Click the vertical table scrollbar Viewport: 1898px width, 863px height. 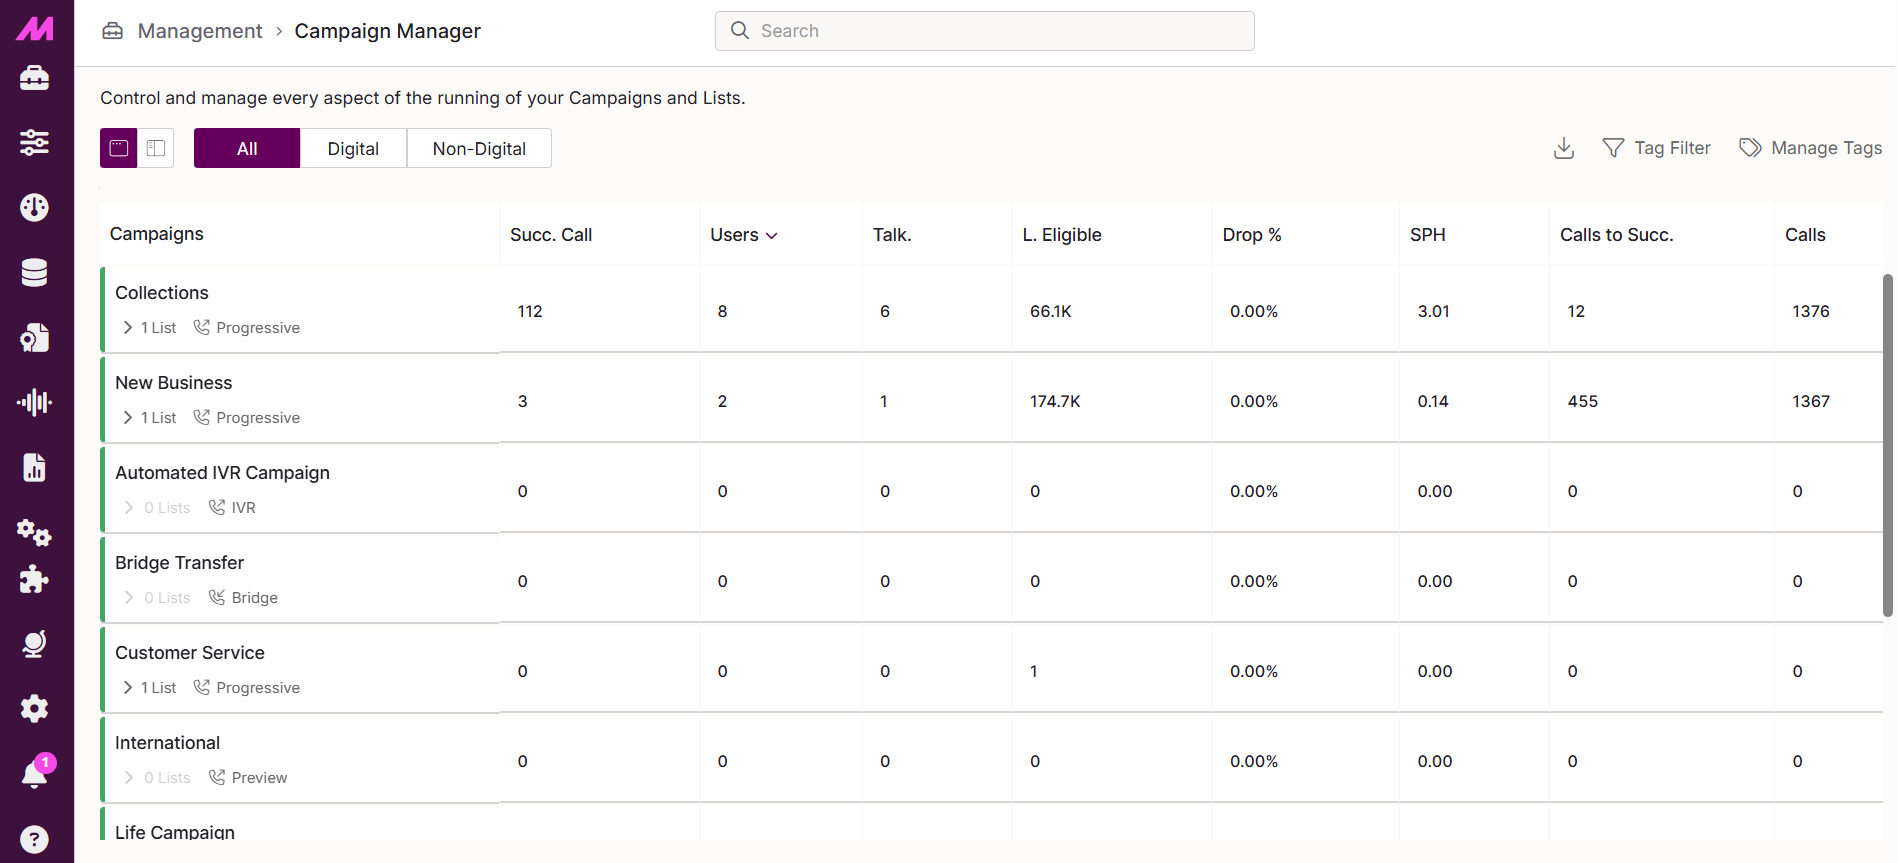tap(1888, 445)
